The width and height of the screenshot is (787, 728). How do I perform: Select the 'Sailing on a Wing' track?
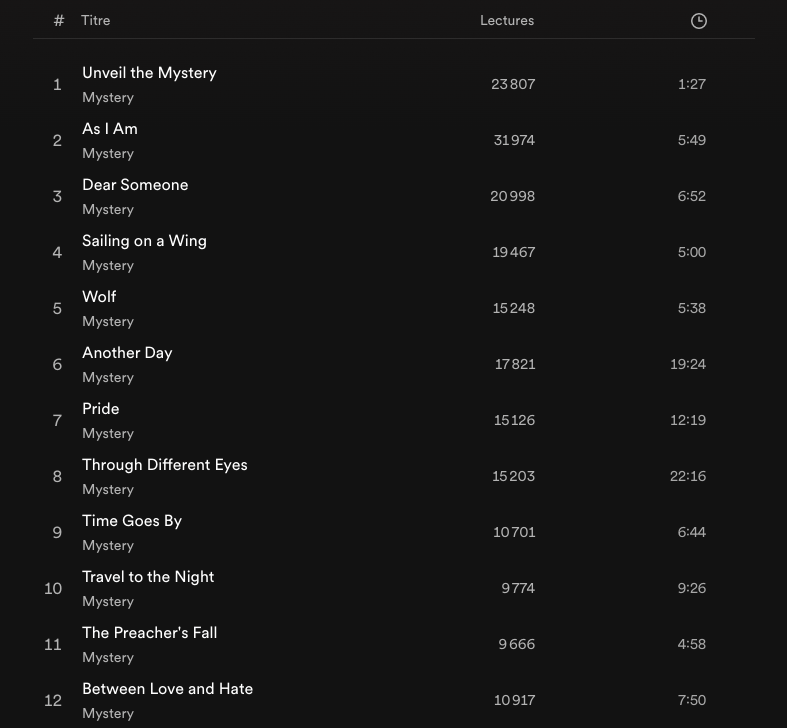coord(144,241)
